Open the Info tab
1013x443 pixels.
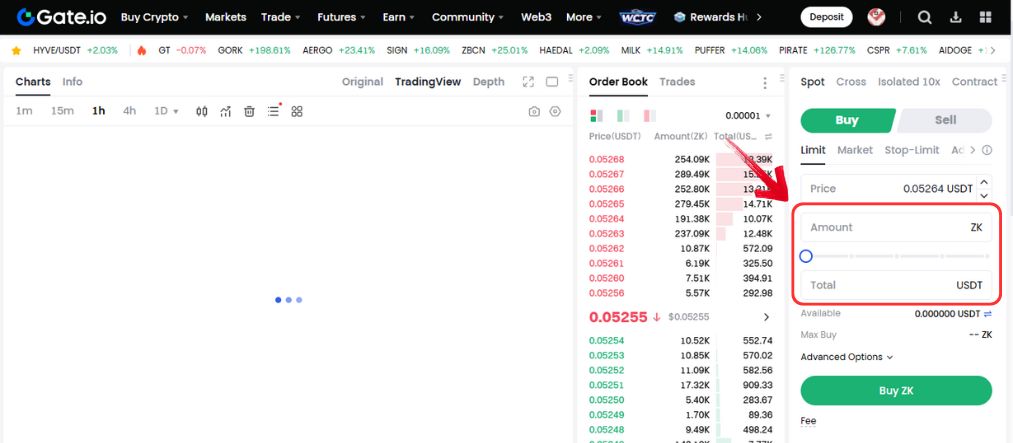coord(72,82)
